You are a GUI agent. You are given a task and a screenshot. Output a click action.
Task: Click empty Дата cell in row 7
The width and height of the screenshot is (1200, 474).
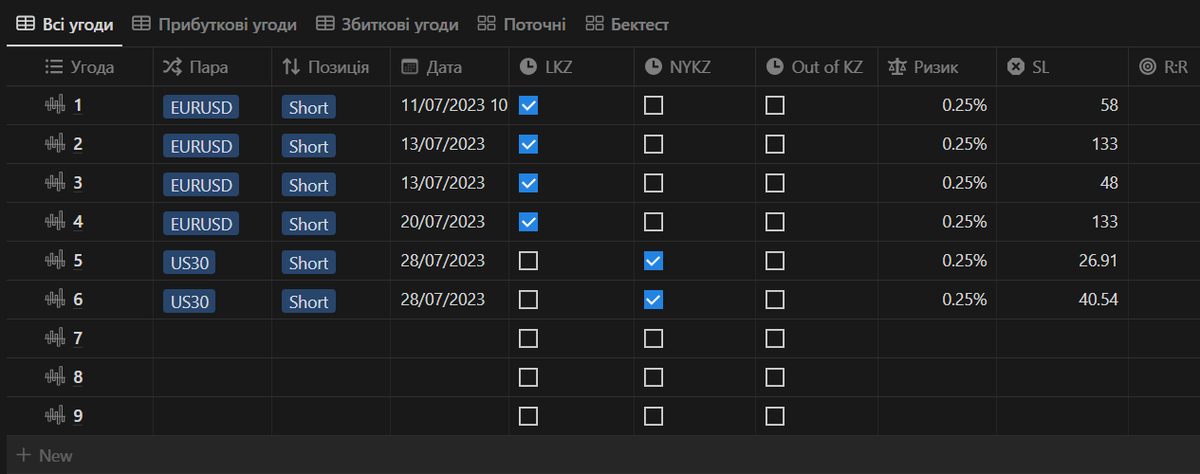click(449, 338)
